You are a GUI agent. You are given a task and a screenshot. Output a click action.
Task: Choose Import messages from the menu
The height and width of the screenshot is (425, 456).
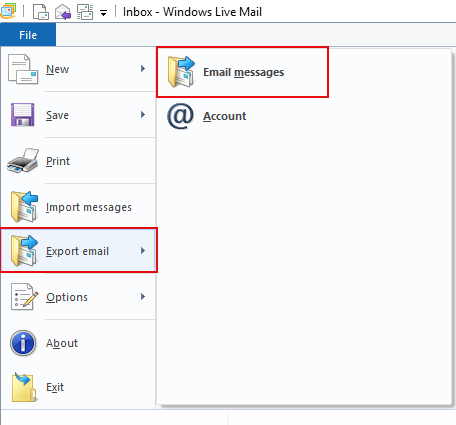click(78, 207)
